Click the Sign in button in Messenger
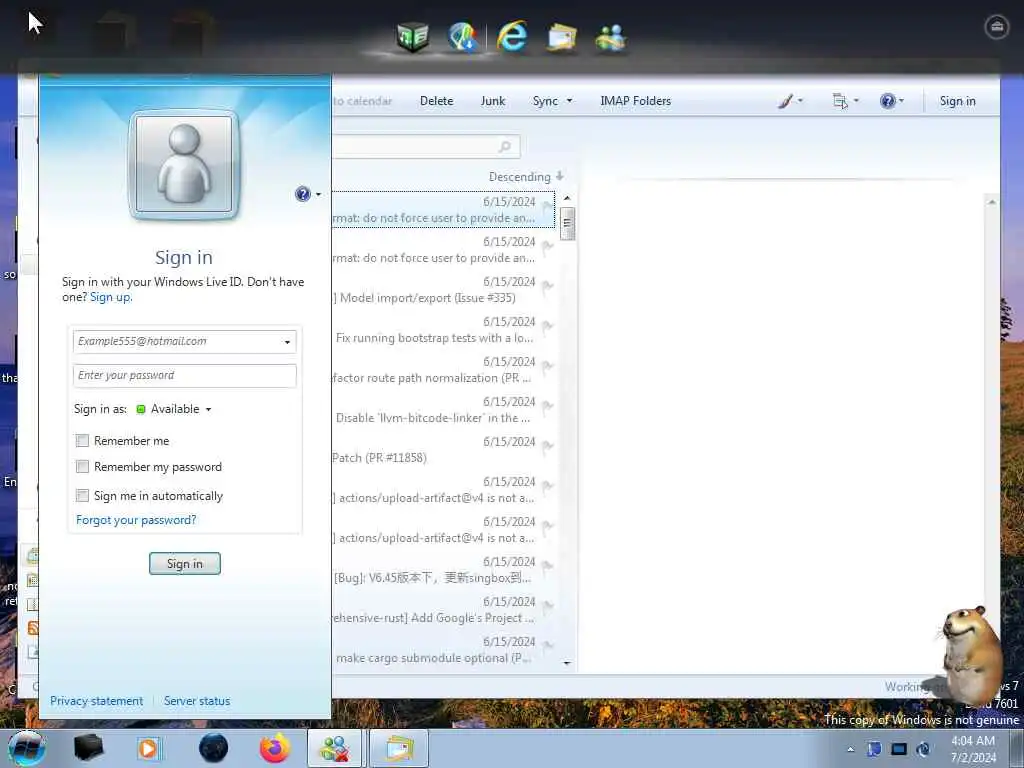Viewport: 1024px width, 768px height. tap(185, 564)
